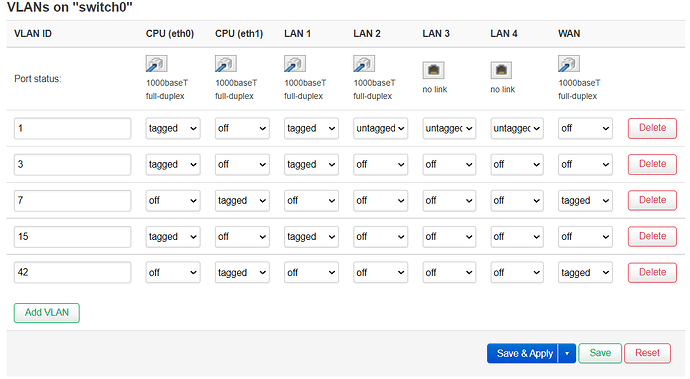Open LAN 3 dropdown for VLAN 7

(x=449, y=201)
